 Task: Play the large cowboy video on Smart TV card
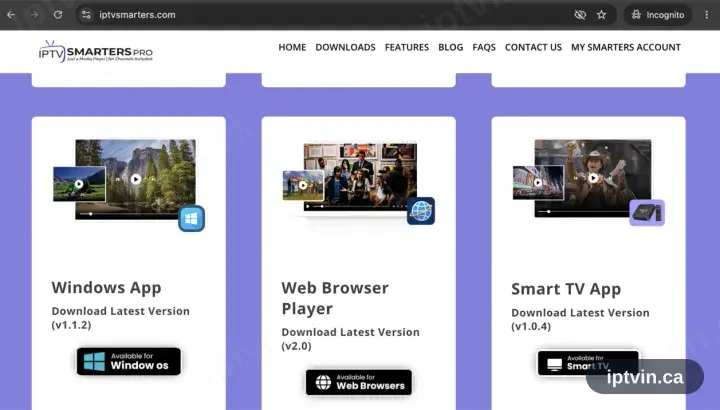click(593, 178)
